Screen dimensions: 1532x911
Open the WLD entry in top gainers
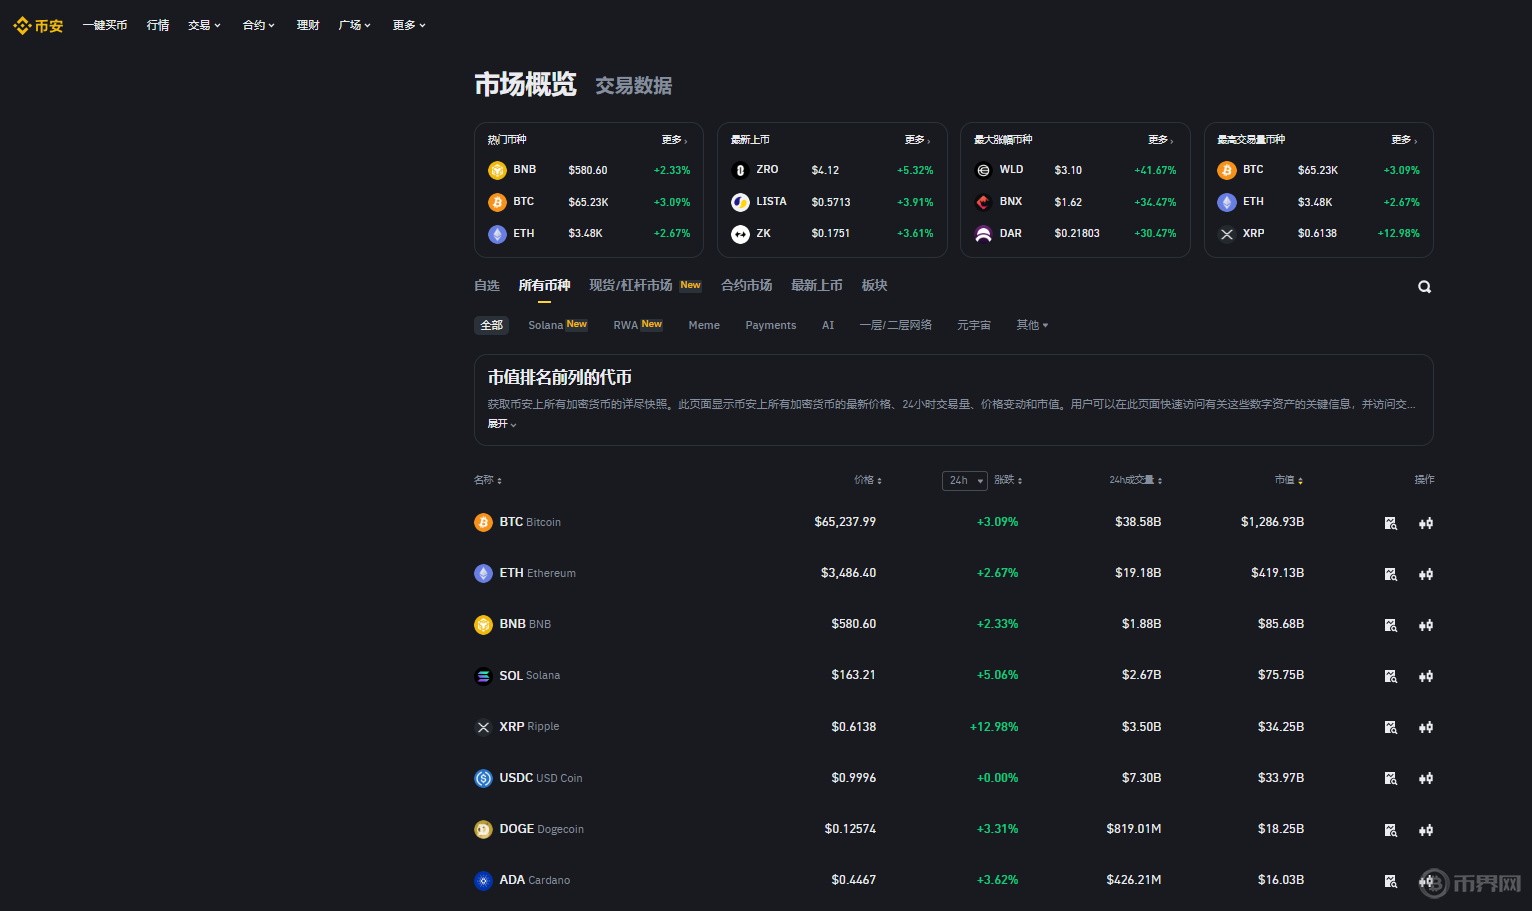tap(1011, 170)
